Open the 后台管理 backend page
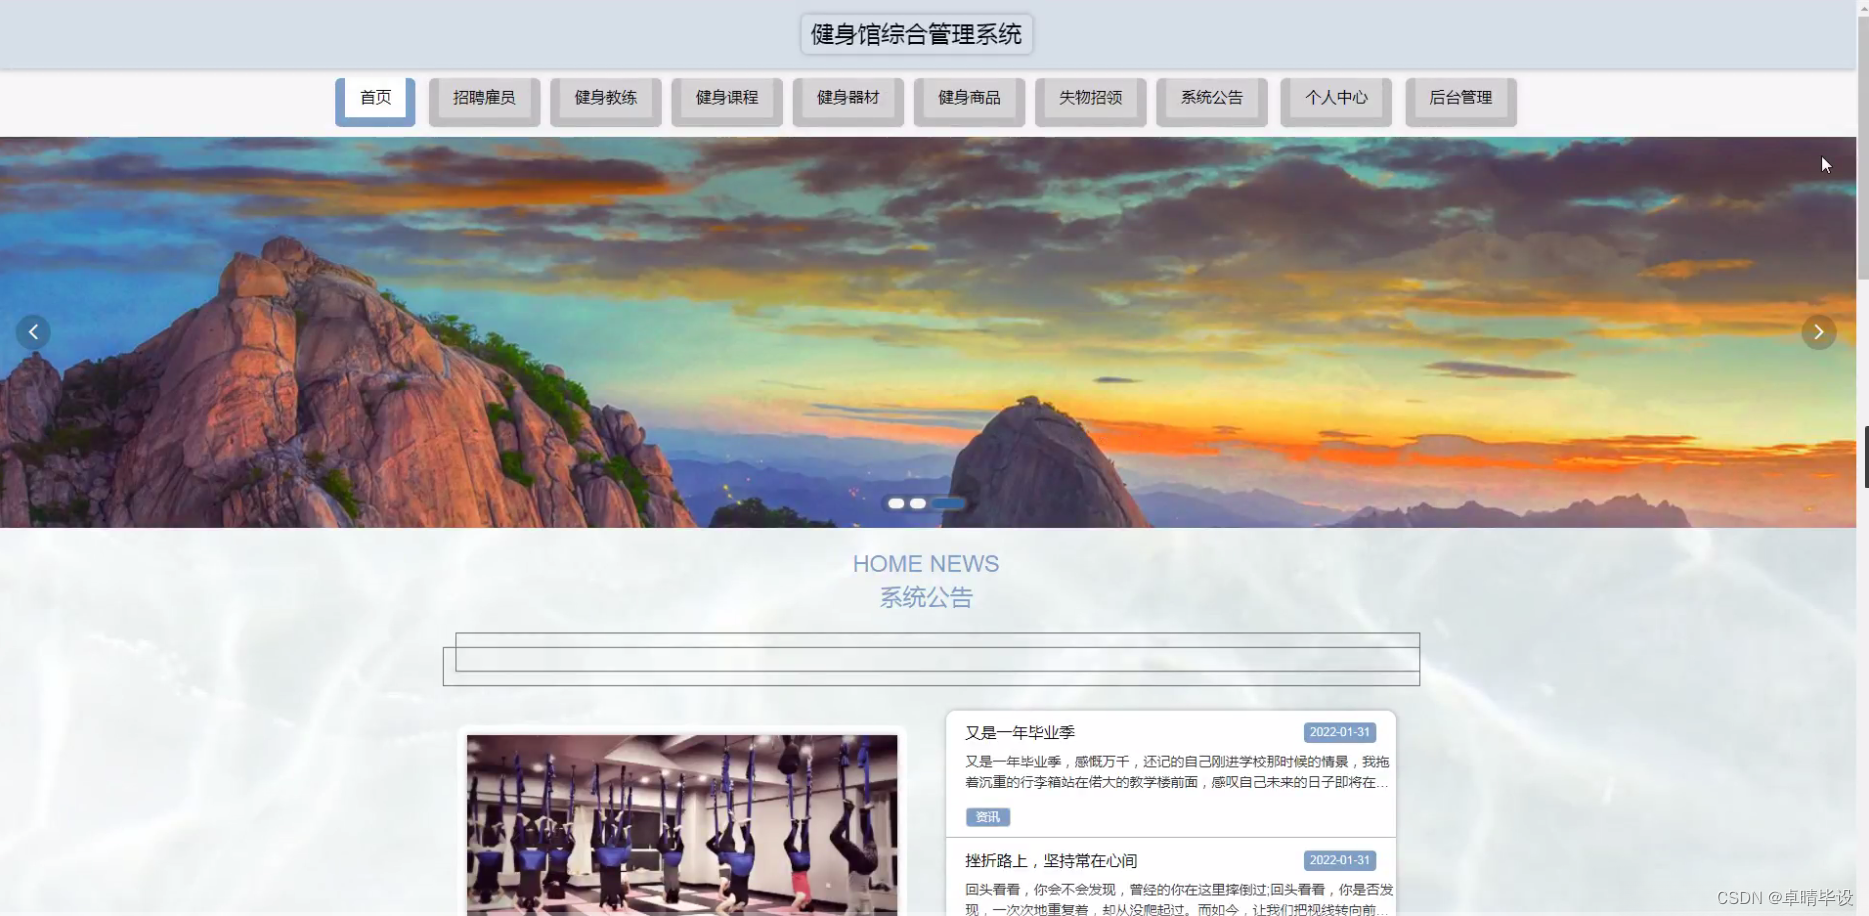This screenshot has width=1869, height=916. tap(1460, 97)
